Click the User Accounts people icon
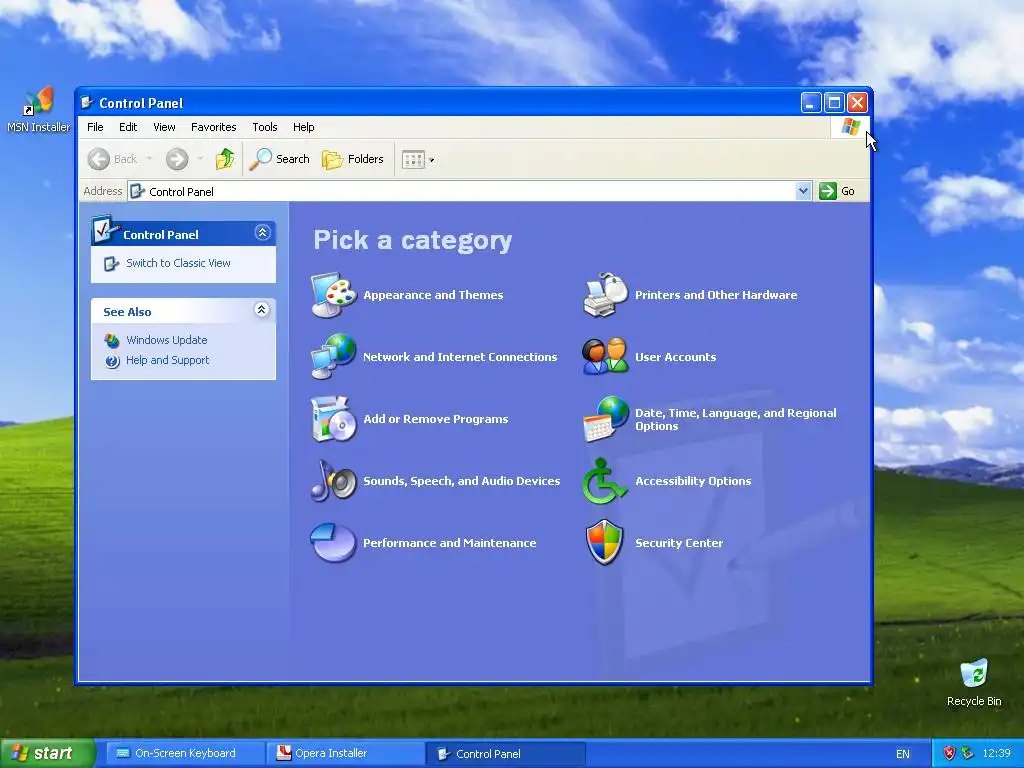Image resolution: width=1024 pixels, height=768 pixels. tap(605, 357)
